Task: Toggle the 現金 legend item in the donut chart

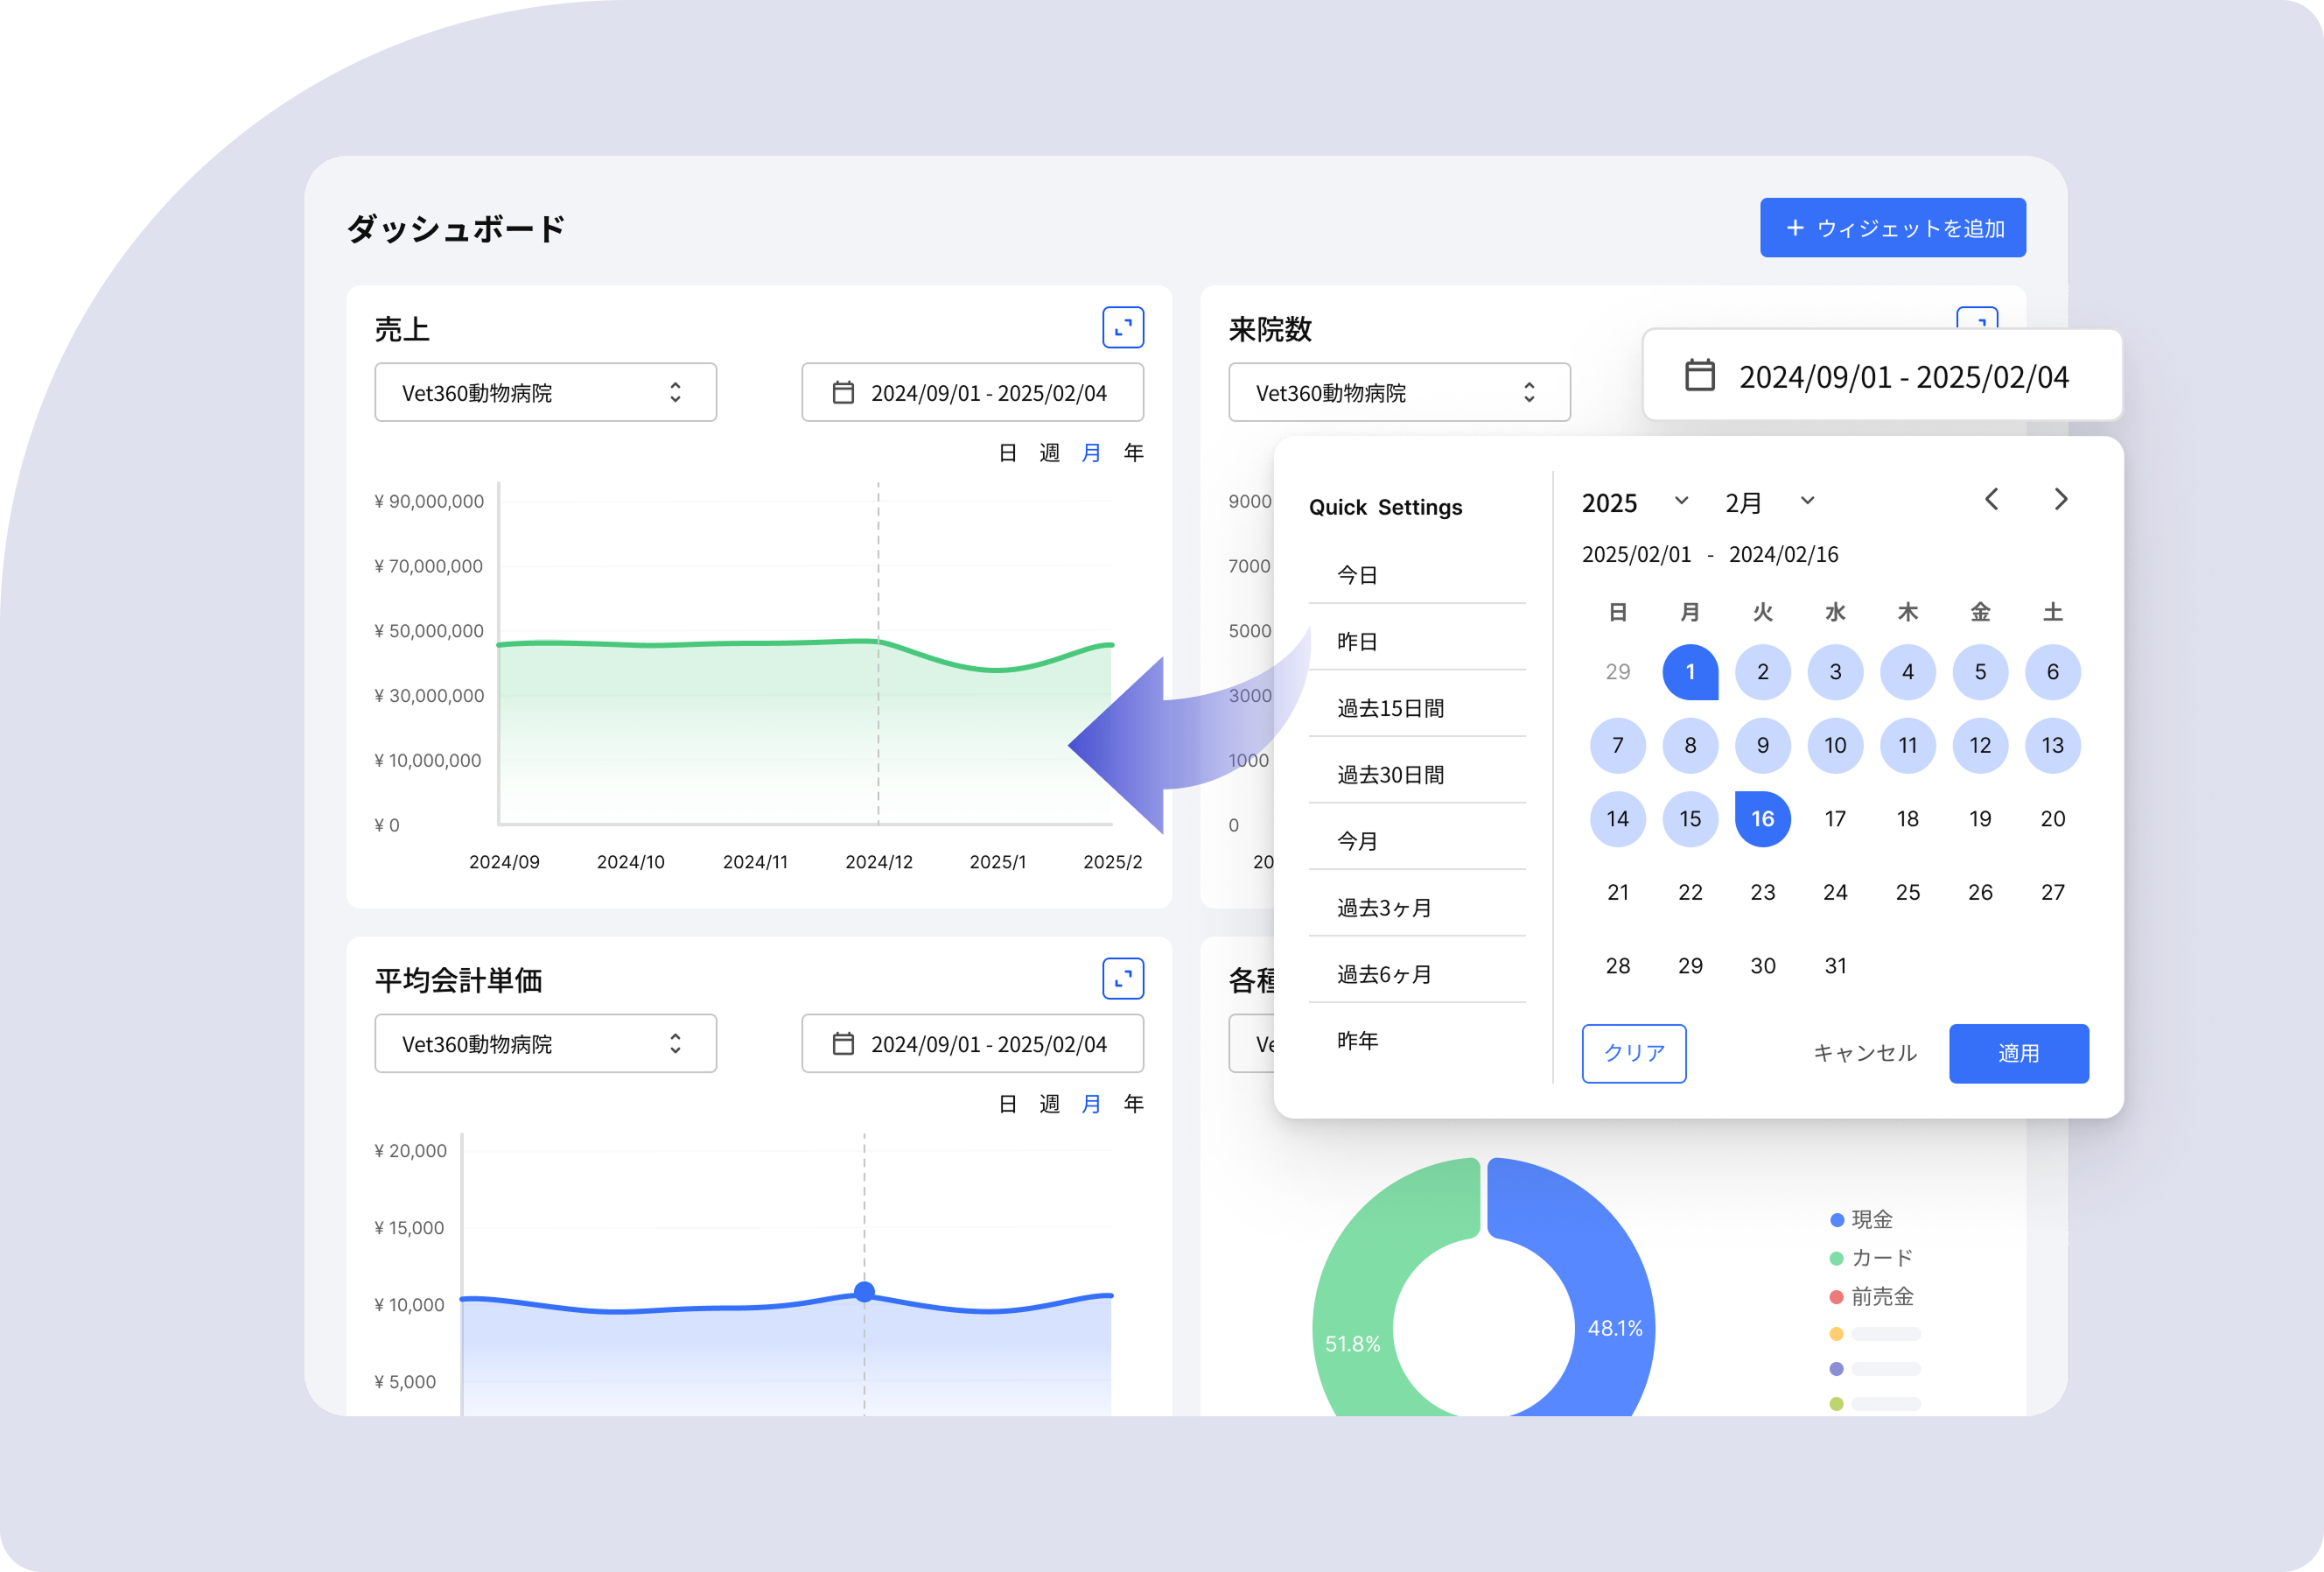Action: 1861,1219
